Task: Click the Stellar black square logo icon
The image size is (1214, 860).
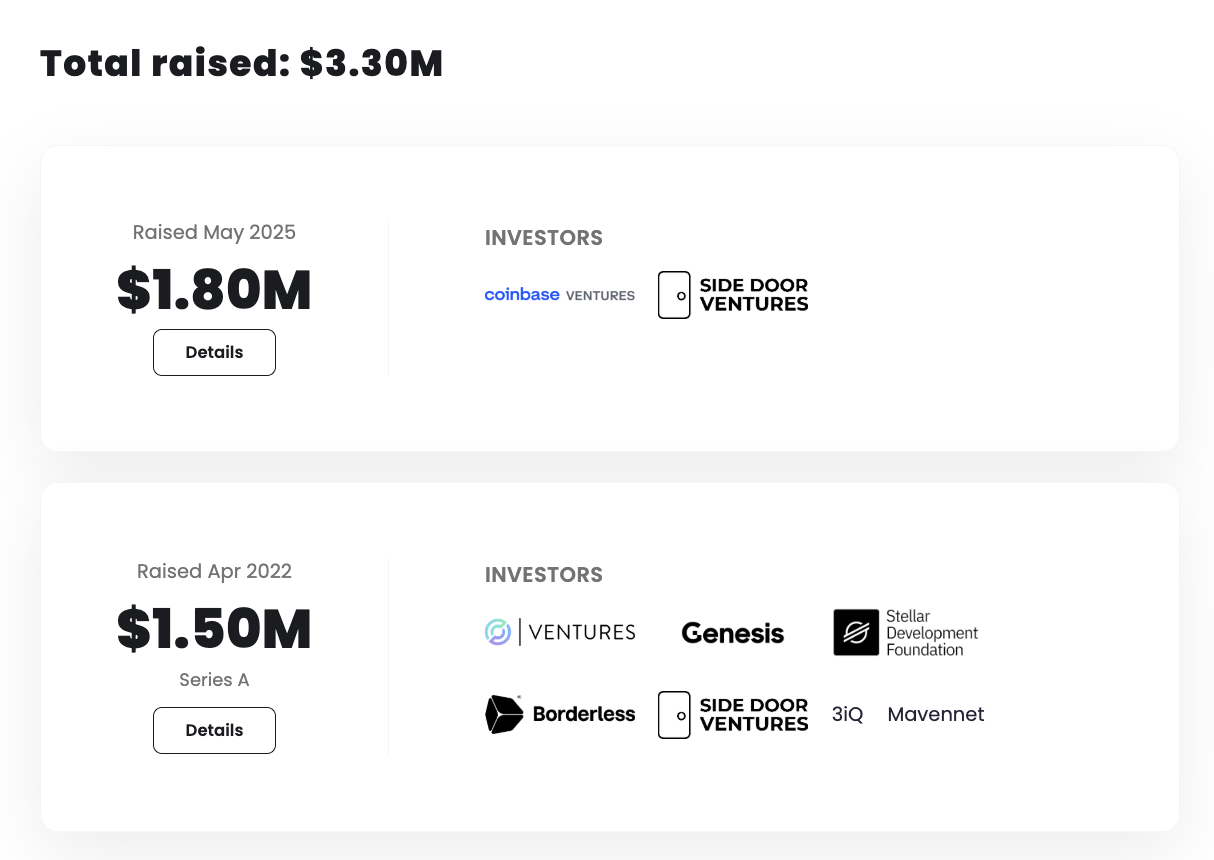Action: point(856,633)
